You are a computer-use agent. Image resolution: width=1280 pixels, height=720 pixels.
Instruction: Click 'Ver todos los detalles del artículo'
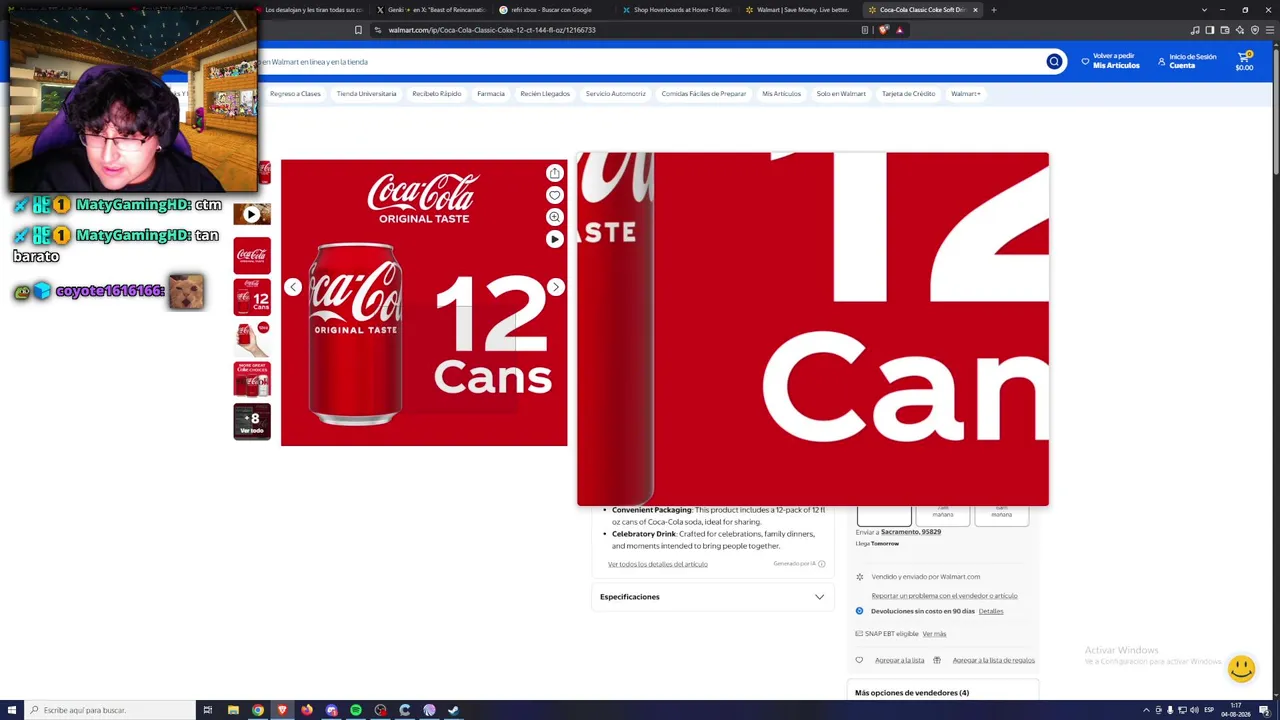(658, 564)
